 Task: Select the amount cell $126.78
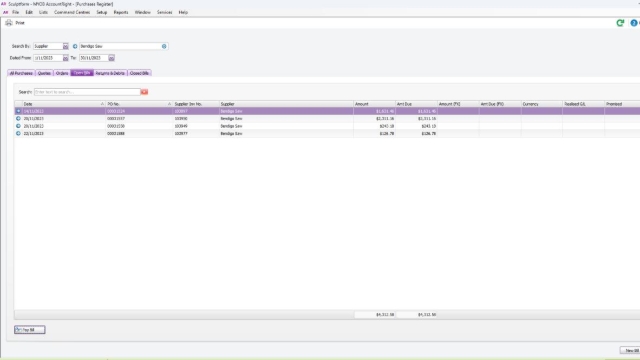pos(374,133)
